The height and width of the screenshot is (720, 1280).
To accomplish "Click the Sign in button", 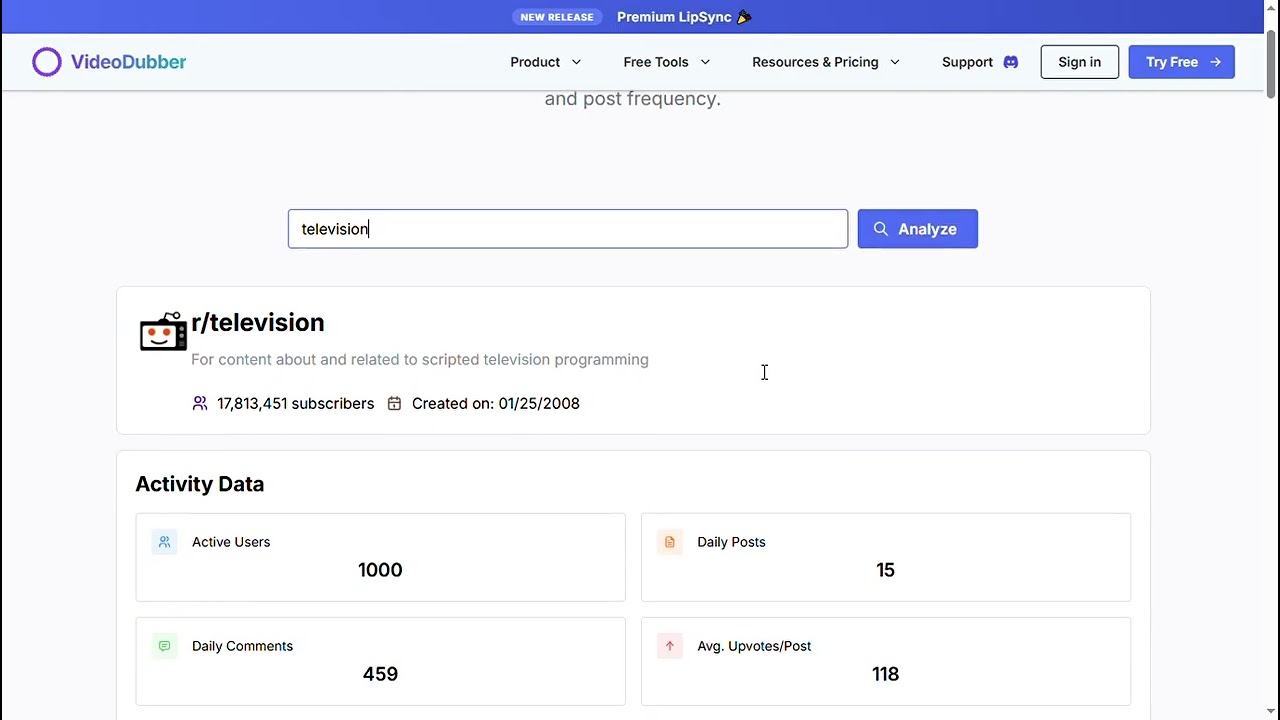I will click(1080, 62).
